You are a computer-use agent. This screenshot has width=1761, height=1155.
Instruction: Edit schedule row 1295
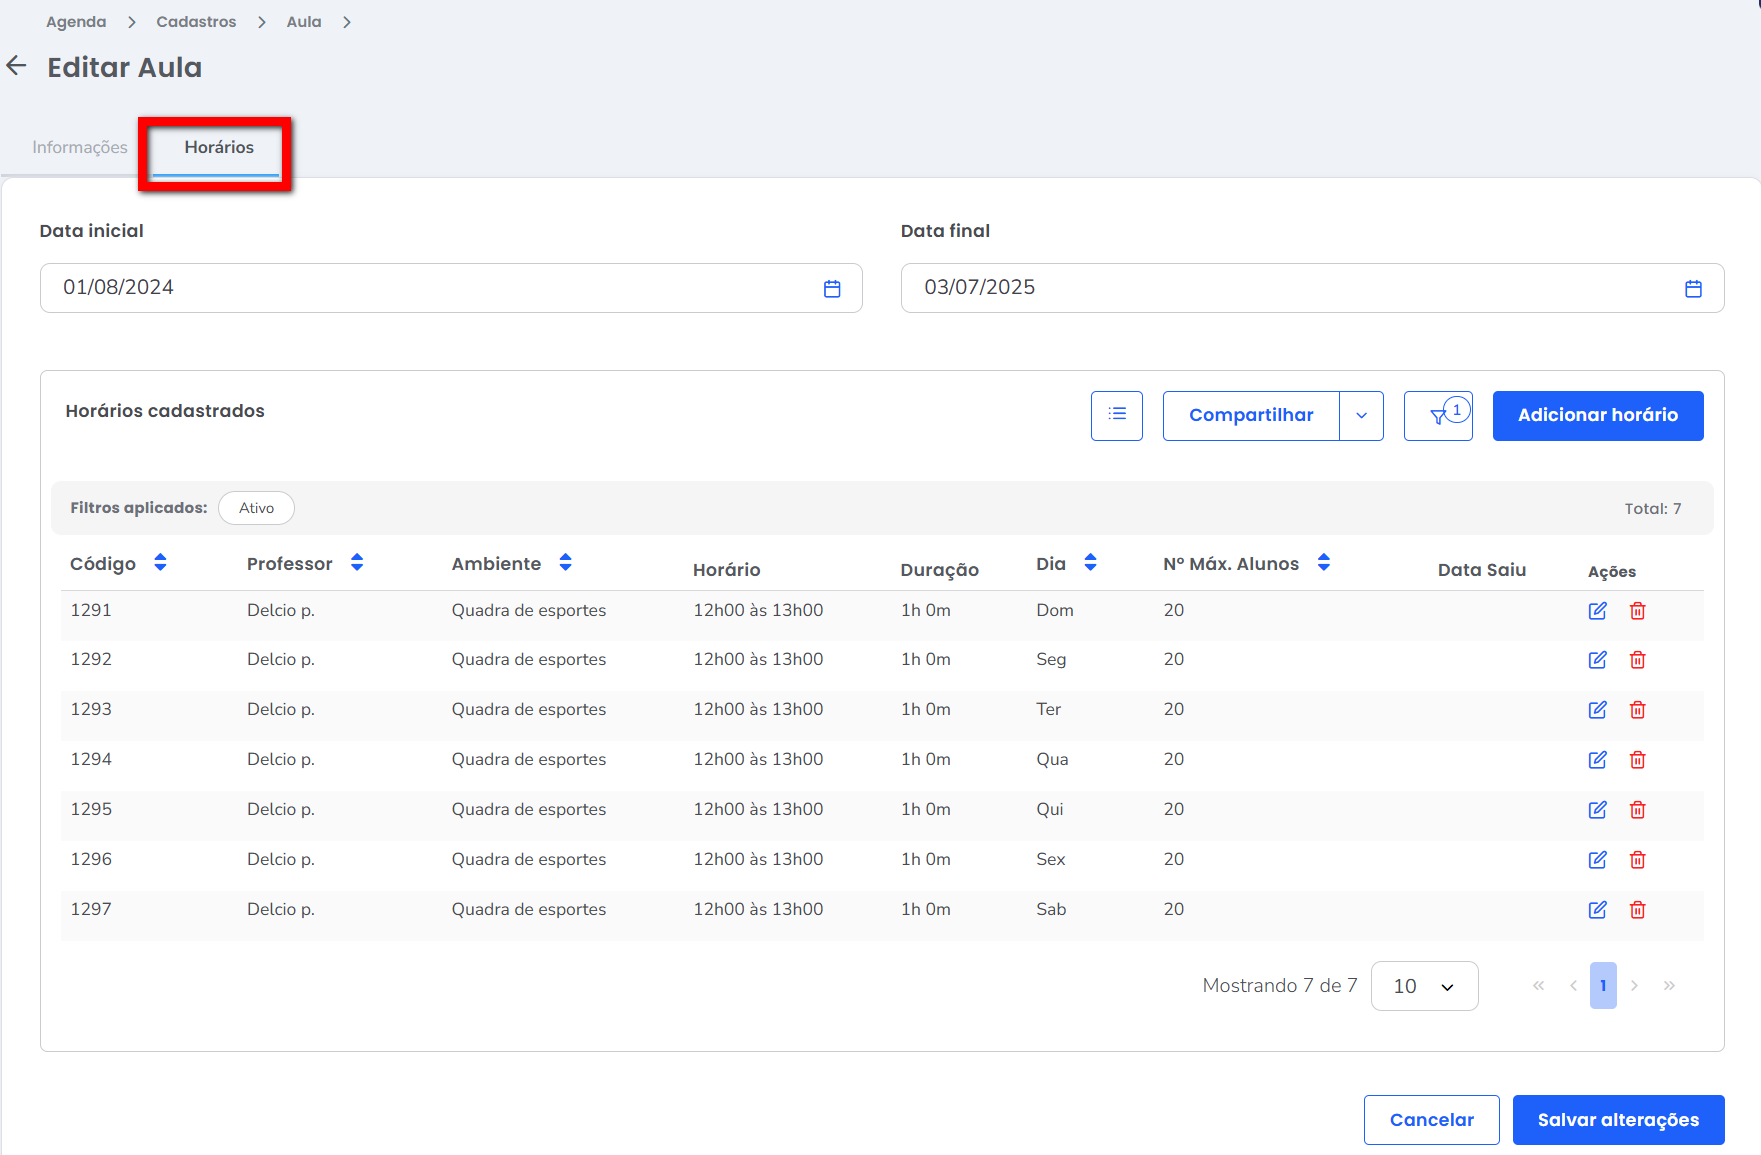click(x=1598, y=810)
